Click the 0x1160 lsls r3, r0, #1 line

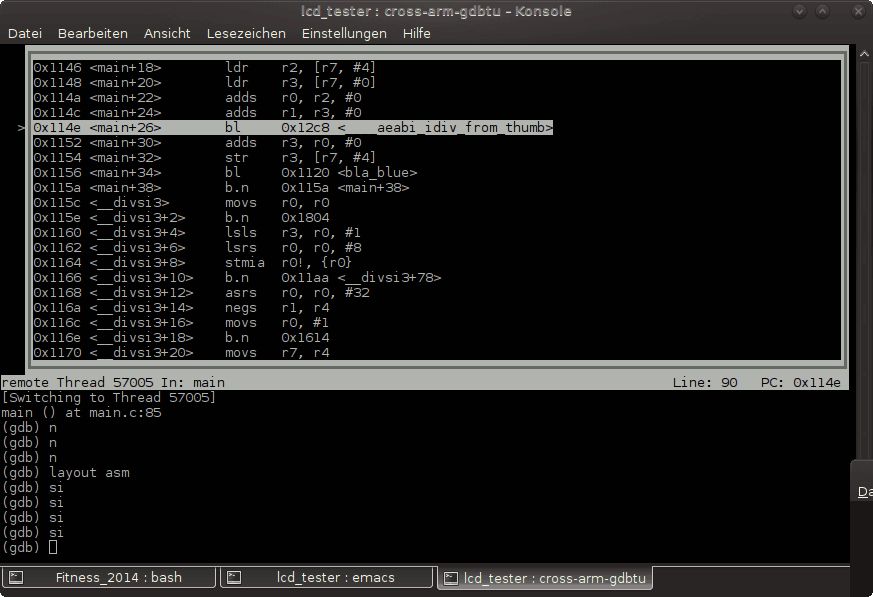(197, 233)
